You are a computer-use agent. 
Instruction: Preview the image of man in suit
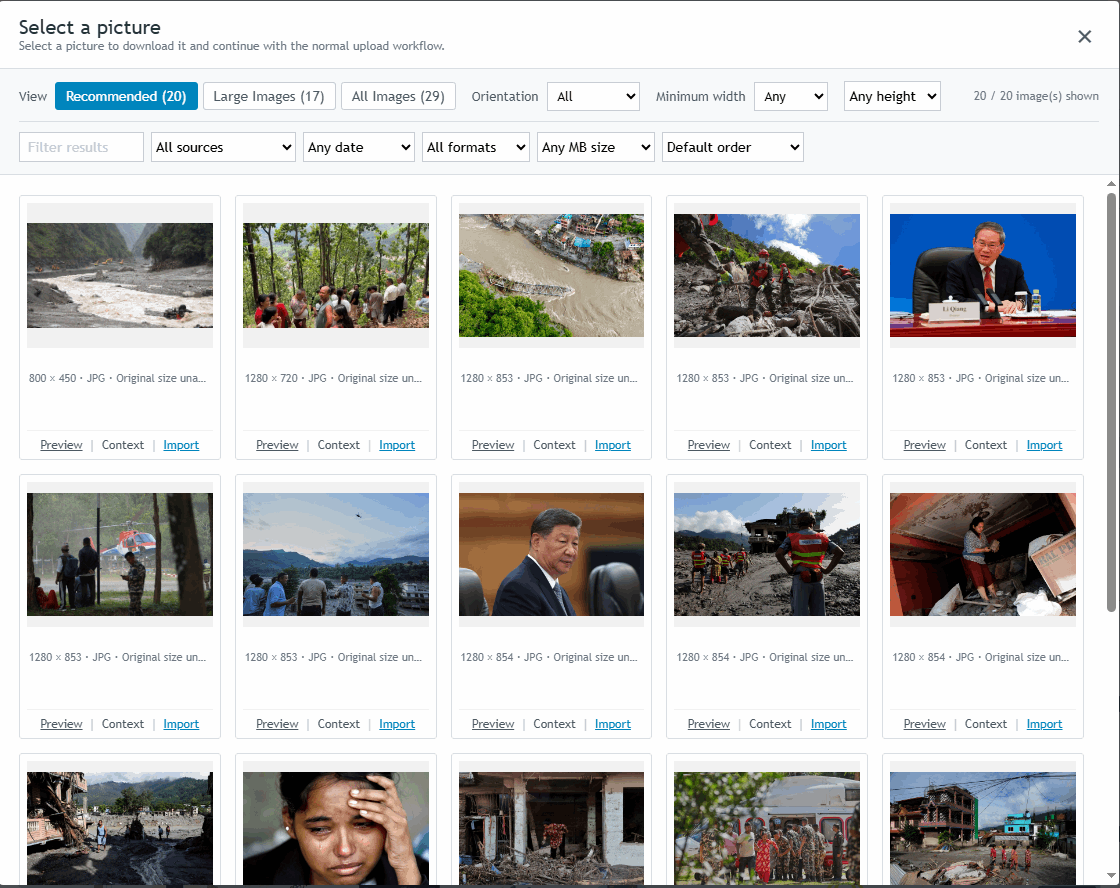pyautogui.click(x=493, y=724)
